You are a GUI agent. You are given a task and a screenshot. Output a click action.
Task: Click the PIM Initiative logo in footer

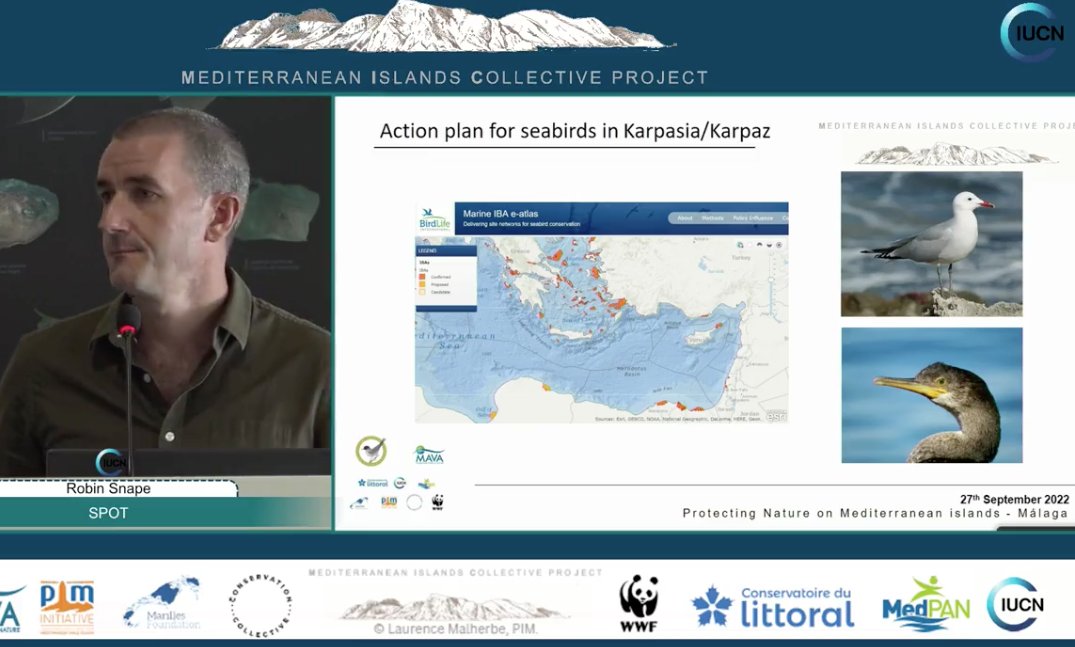67,607
